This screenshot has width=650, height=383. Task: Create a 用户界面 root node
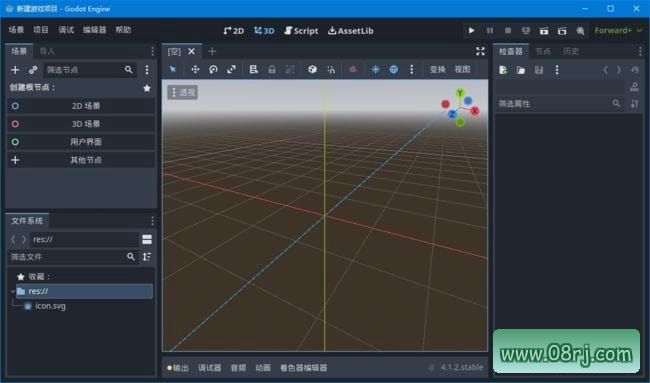point(81,142)
